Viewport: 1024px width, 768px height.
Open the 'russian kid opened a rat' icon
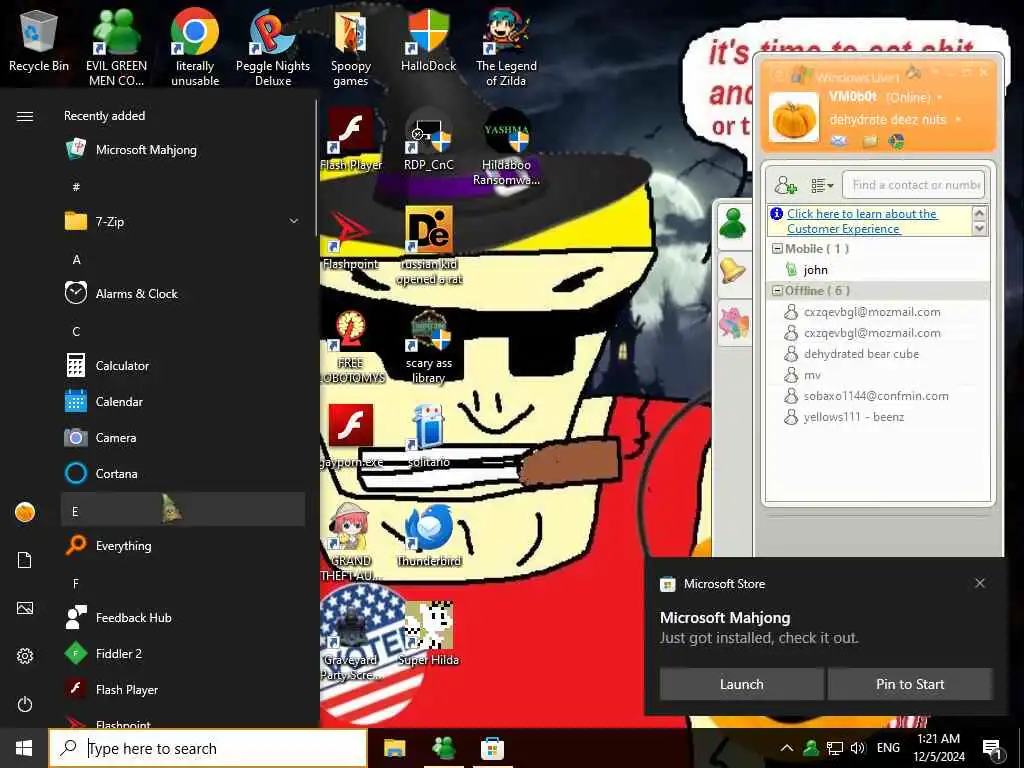(x=429, y=246)
